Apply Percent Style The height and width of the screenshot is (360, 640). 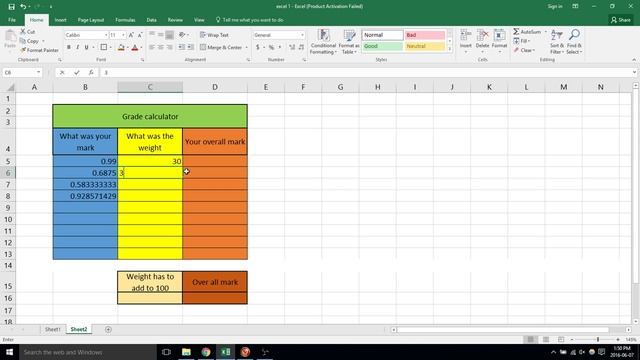tap(271, 47)
